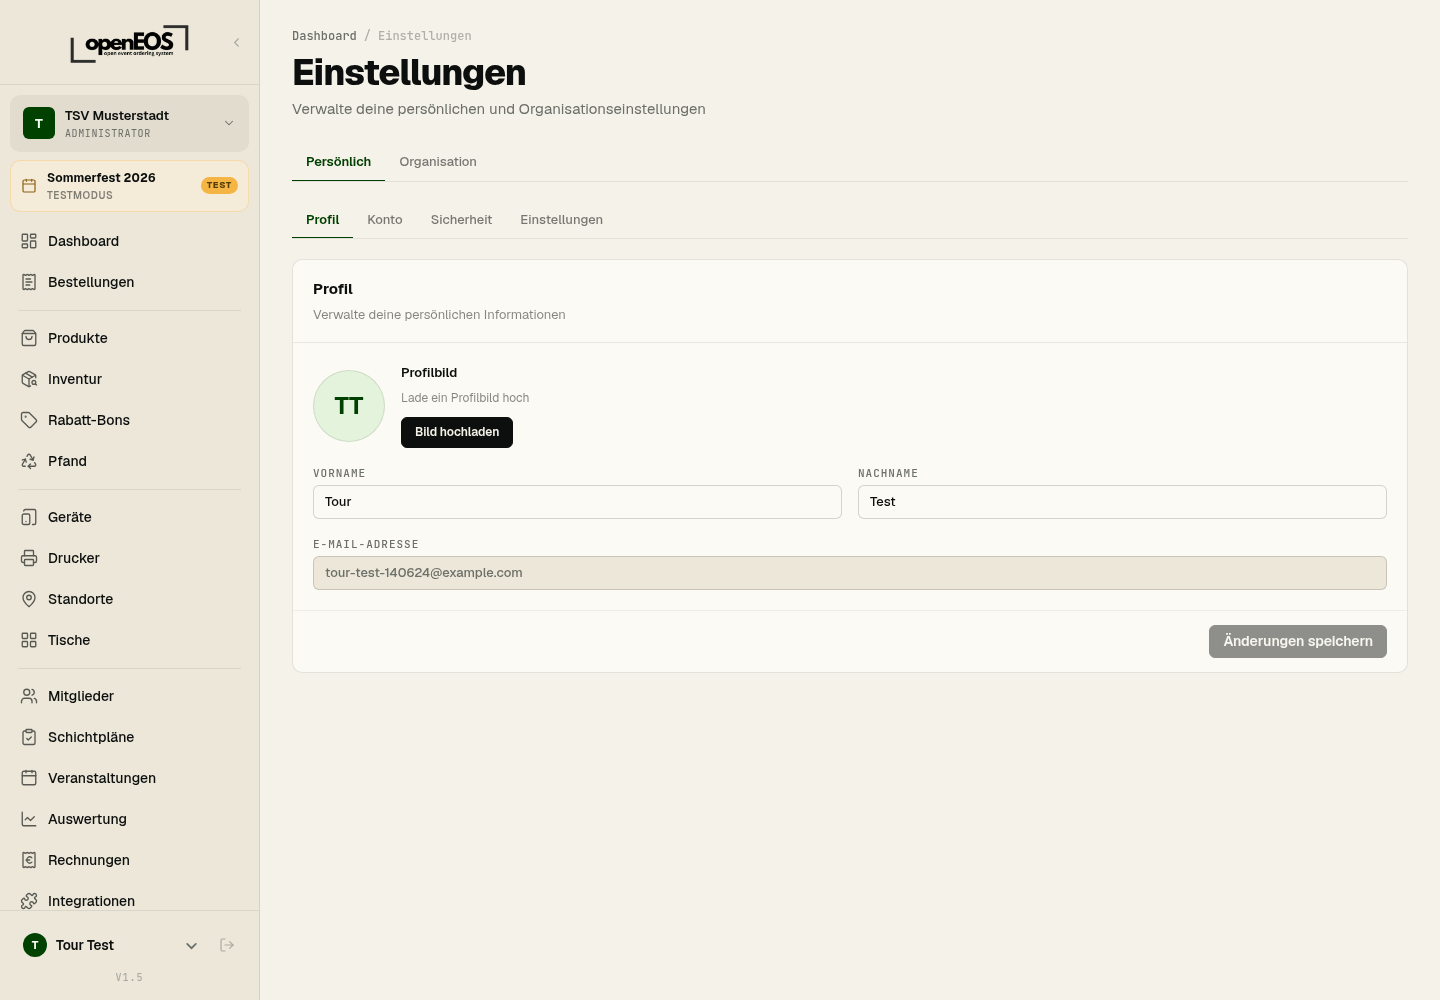Click the Rechnungen euro icon
This screenshot has height=1000, width=1440.
point(29,860)
